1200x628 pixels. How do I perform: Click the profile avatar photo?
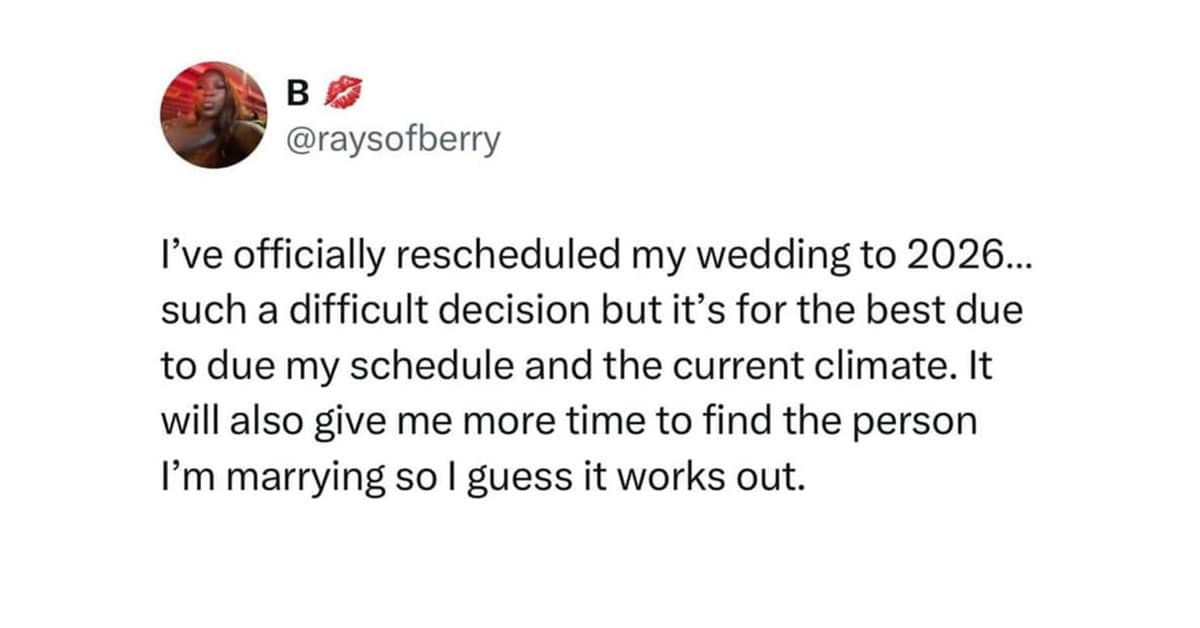(214, 115)
